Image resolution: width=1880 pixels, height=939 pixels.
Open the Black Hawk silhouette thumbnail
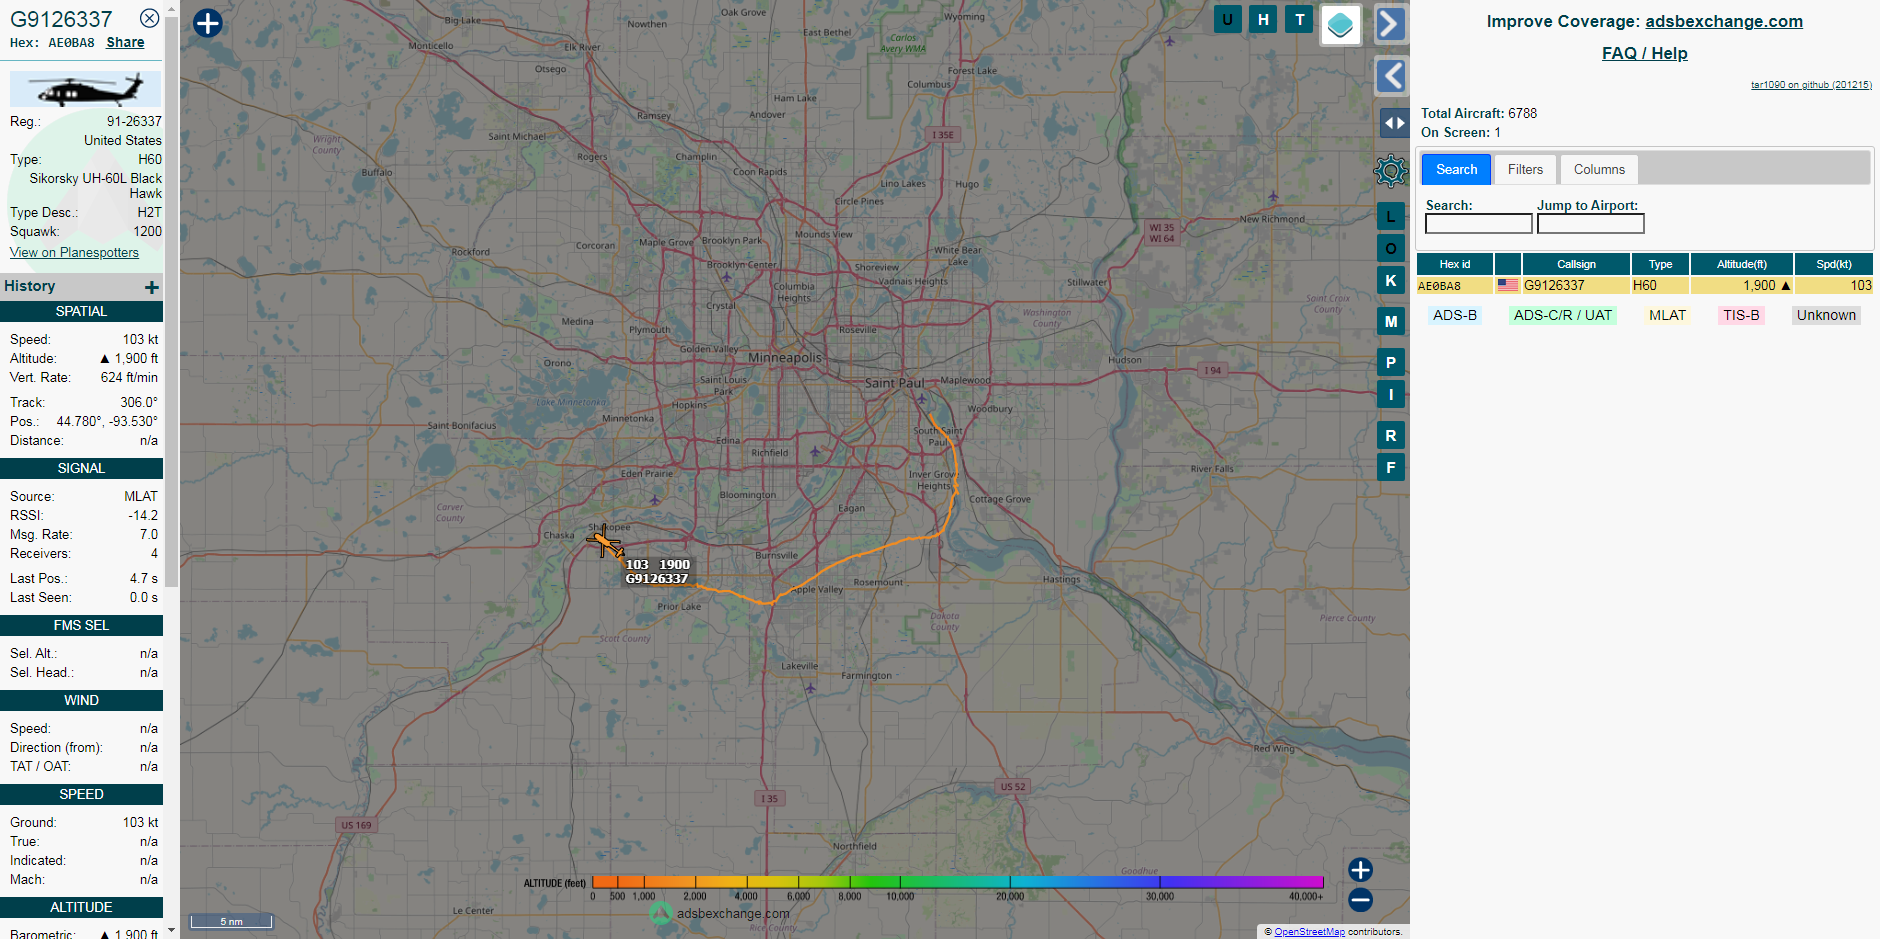pos(85,89)
